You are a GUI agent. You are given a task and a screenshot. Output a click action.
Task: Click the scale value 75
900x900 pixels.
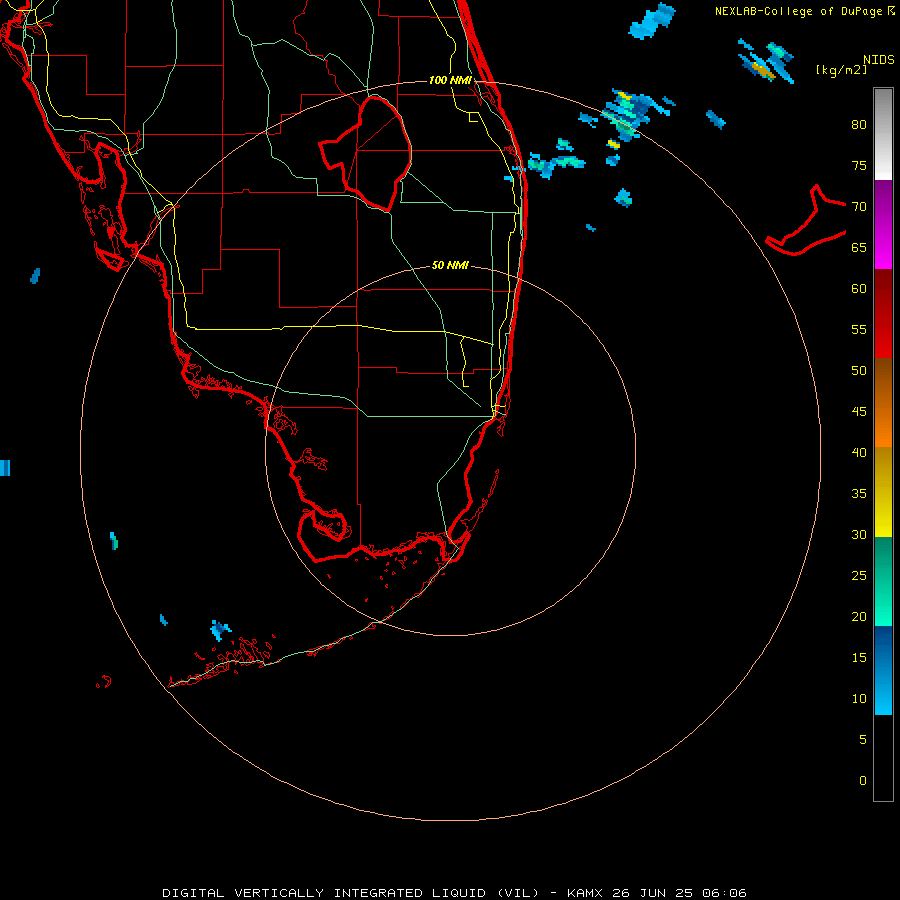pos(859,165)
